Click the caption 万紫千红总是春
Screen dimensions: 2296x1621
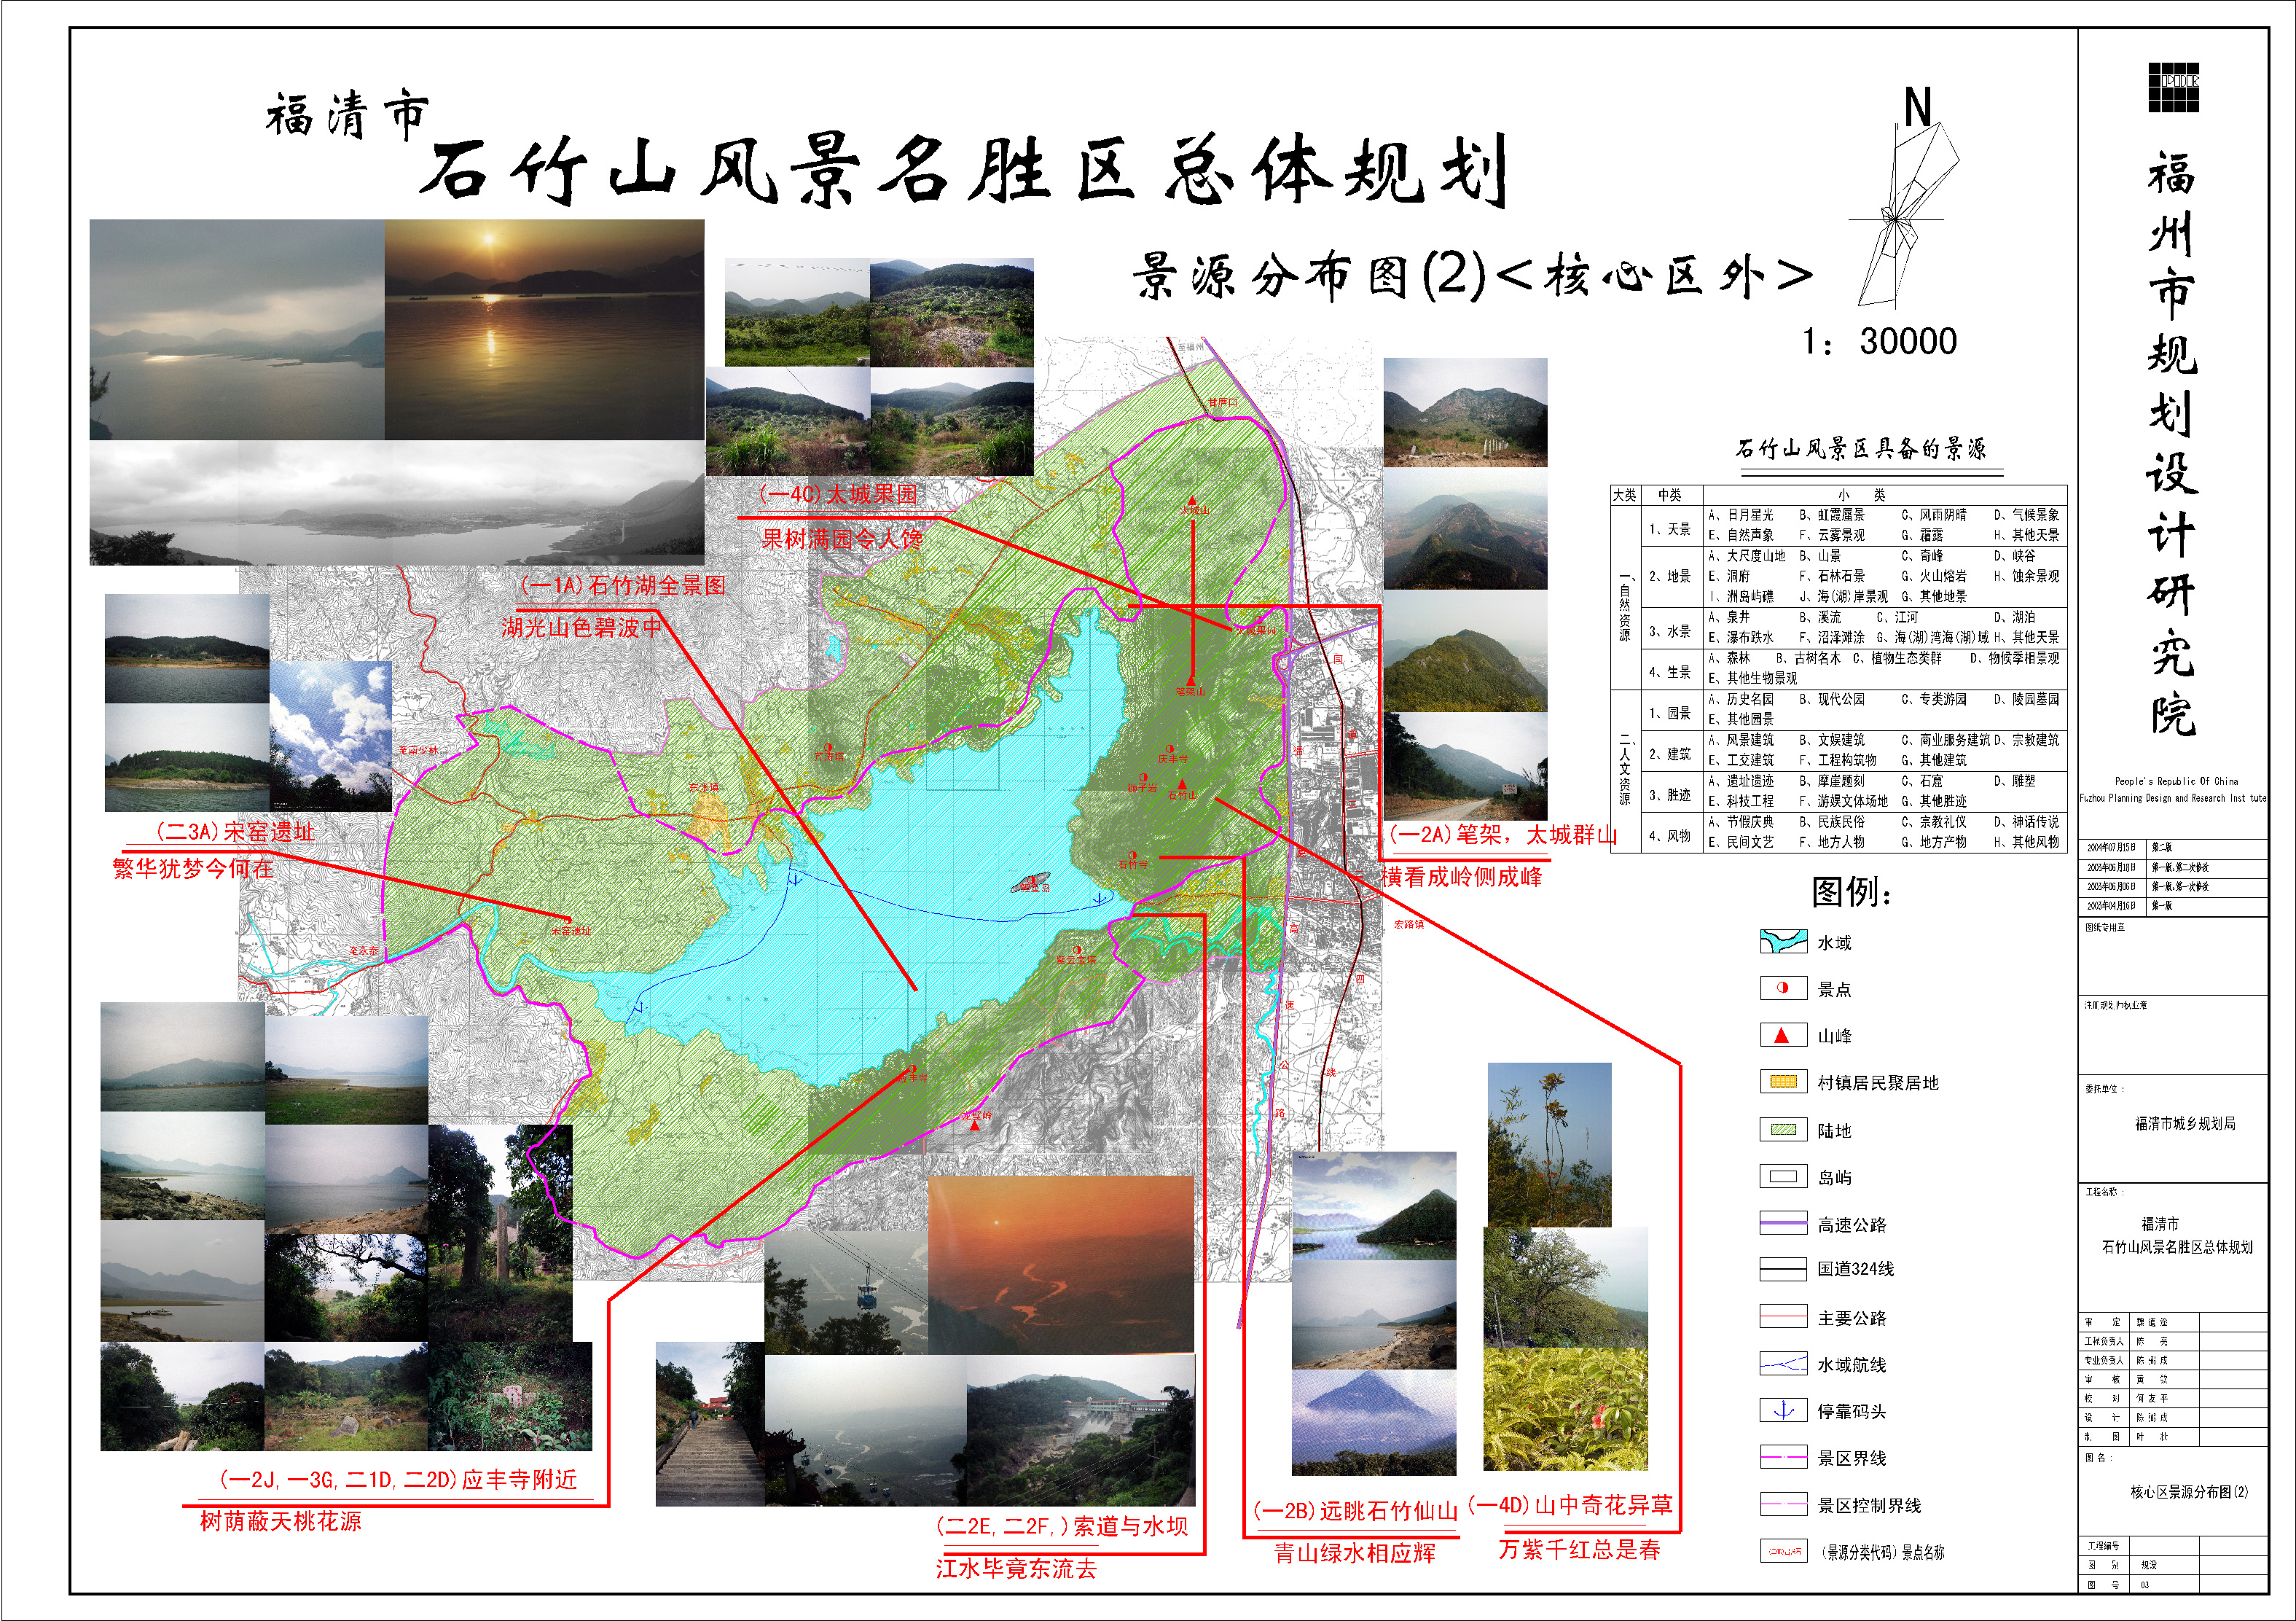pyautogui.click(x=1580, y=1549)
